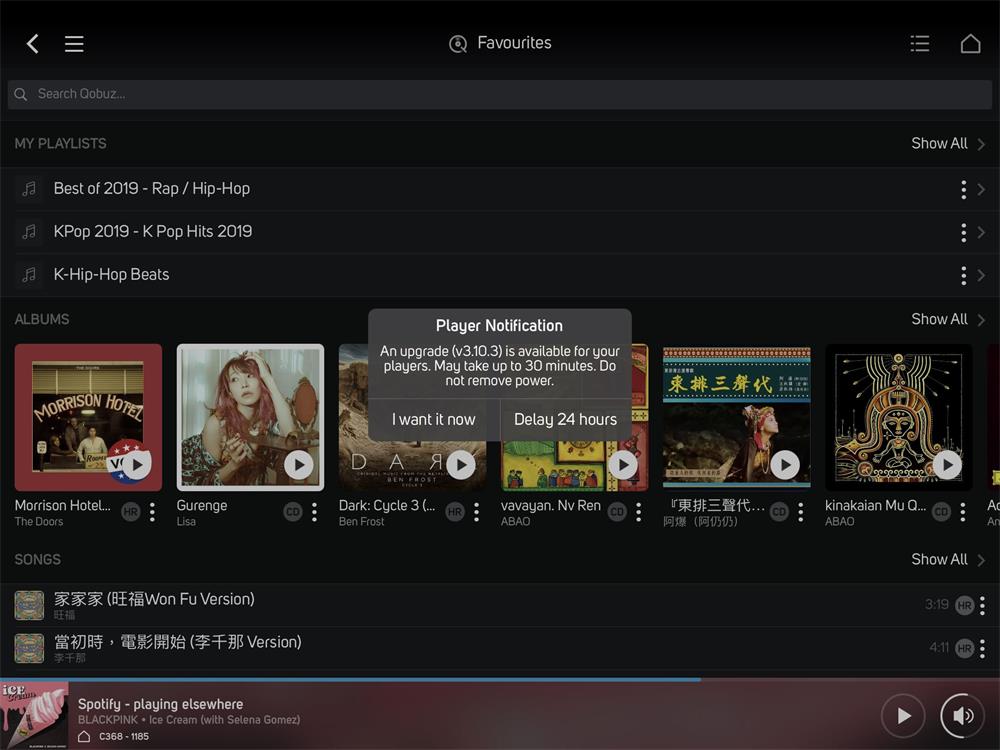Open options for K-Hip-Hop Beats playlist

pos(963,275)
